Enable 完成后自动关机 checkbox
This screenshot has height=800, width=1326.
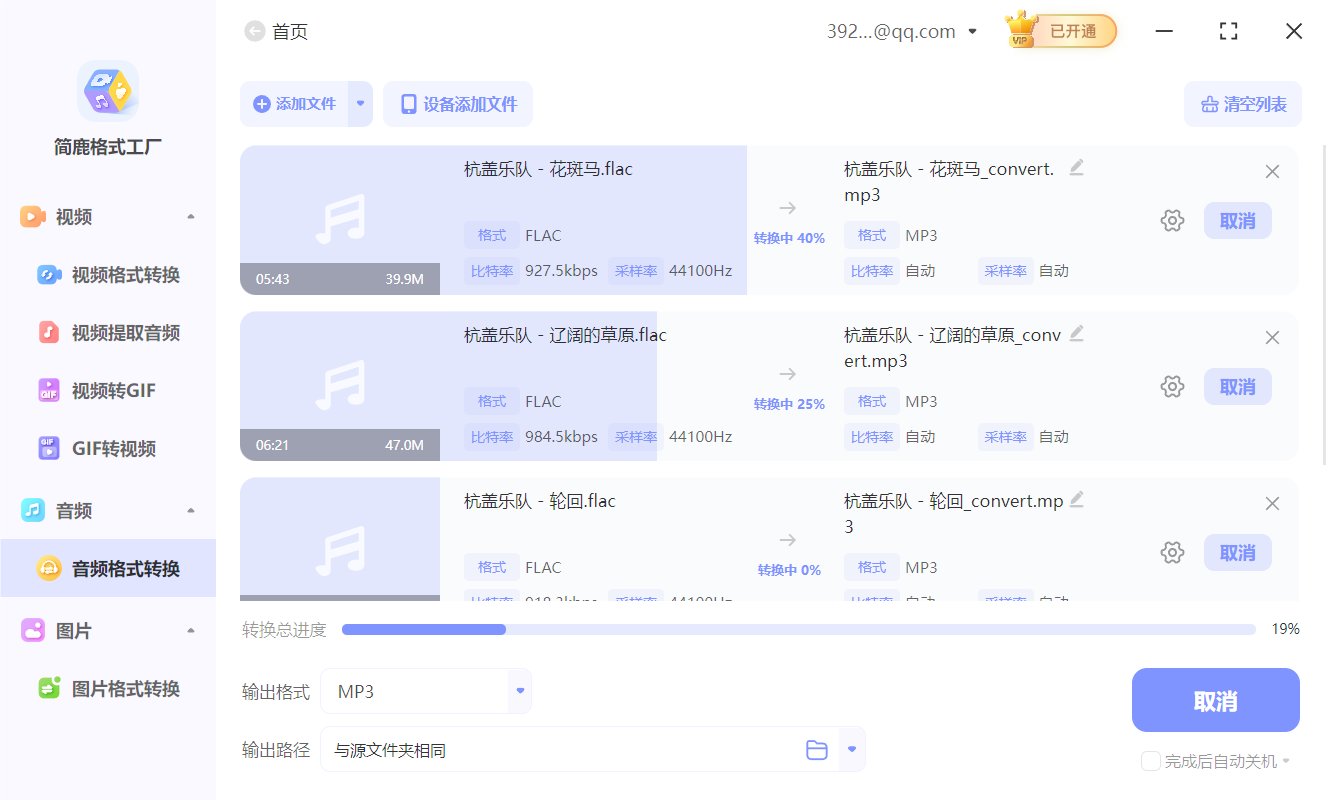(1150, 761)
